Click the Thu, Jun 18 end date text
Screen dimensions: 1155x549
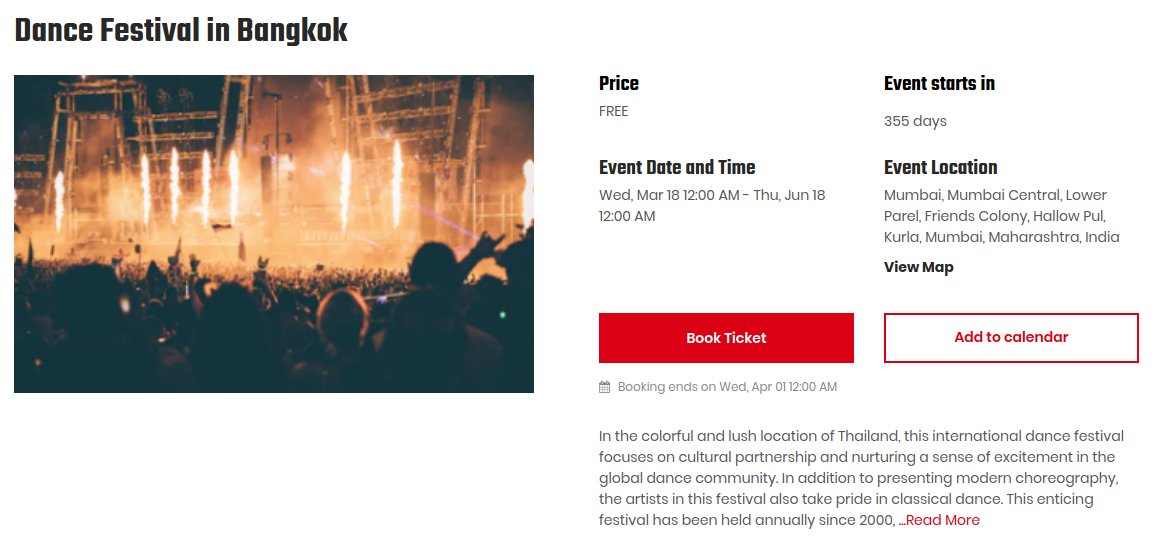(x=789, y=195)
